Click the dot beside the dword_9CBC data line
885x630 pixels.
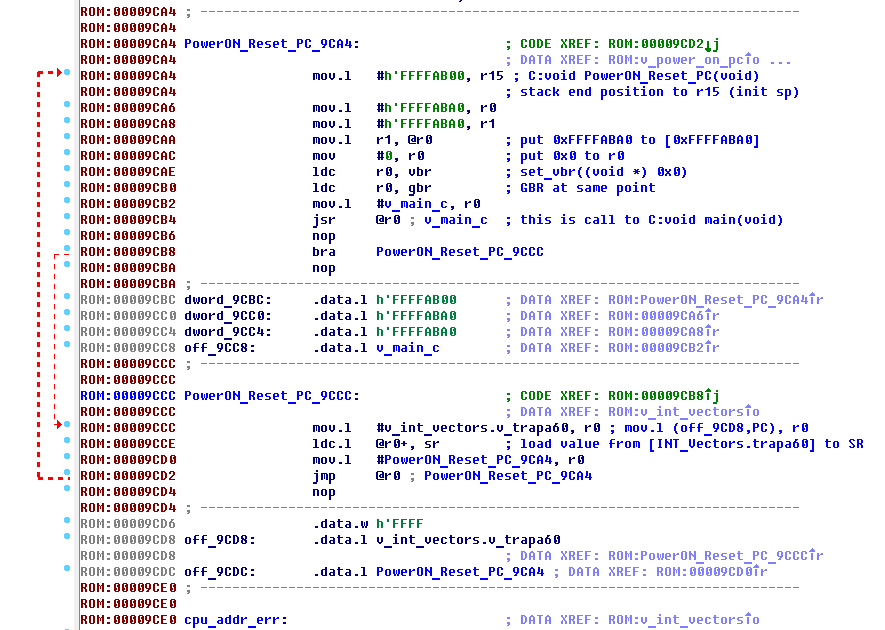(x=66, y=298)
